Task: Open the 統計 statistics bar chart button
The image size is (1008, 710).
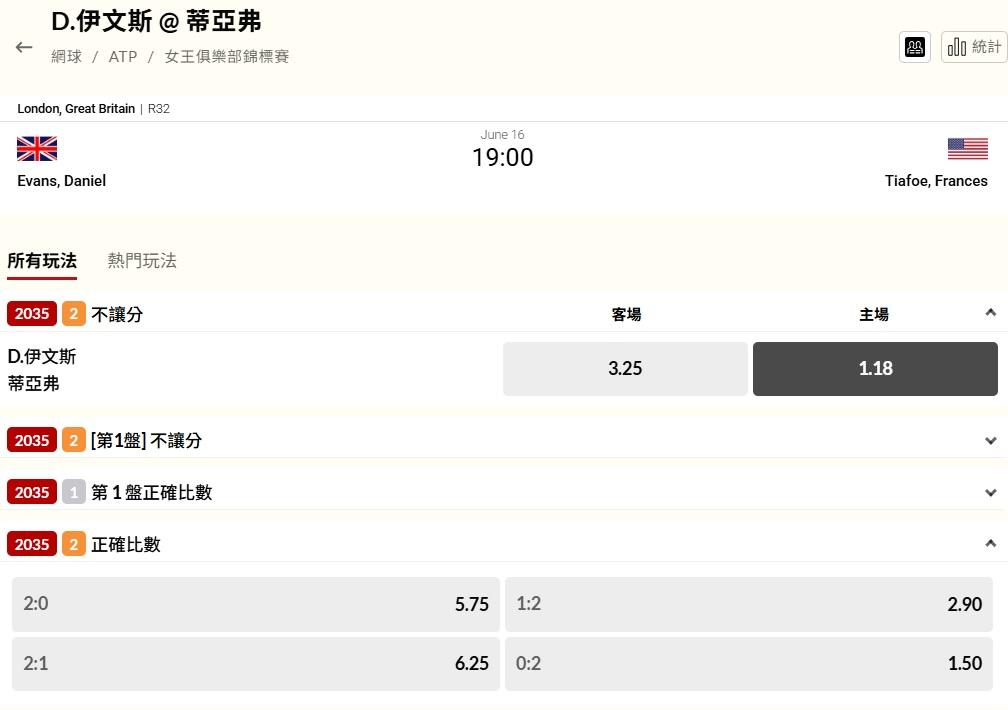Action: [x=973, y=47]
